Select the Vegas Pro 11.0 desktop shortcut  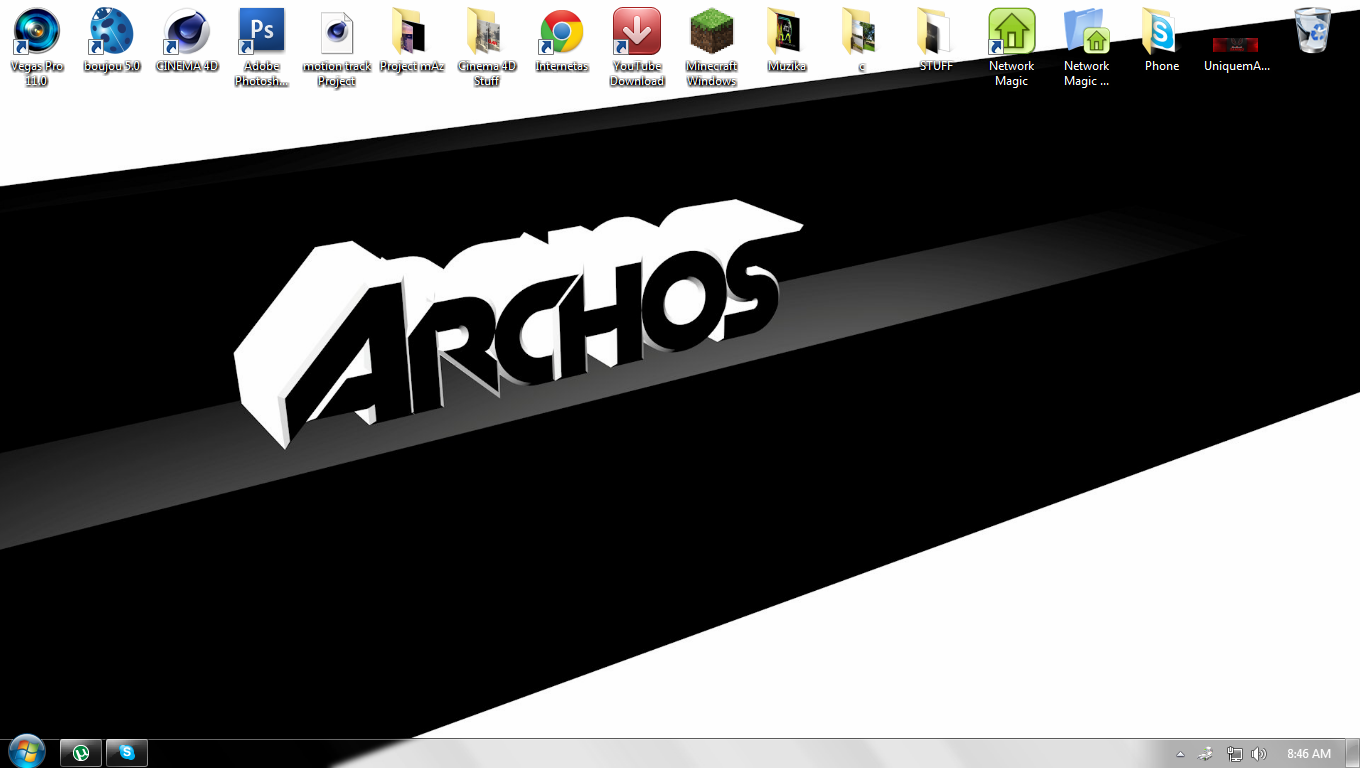tap(37, 47)
